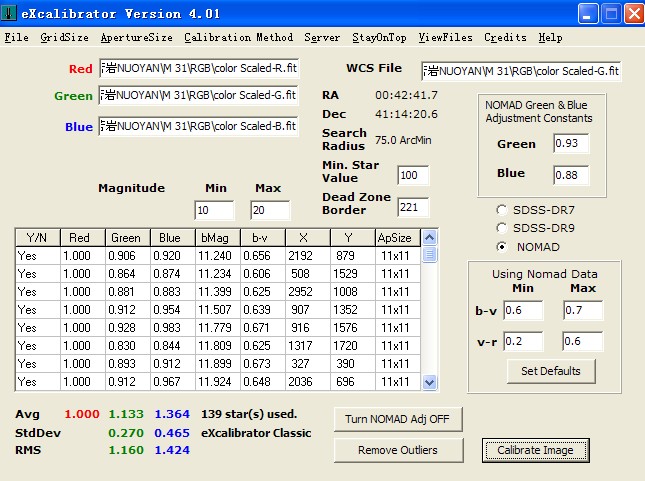Open the Calibration Method menu
The image size is (645, 481).
pyautogui.click(x=239, y=37)
